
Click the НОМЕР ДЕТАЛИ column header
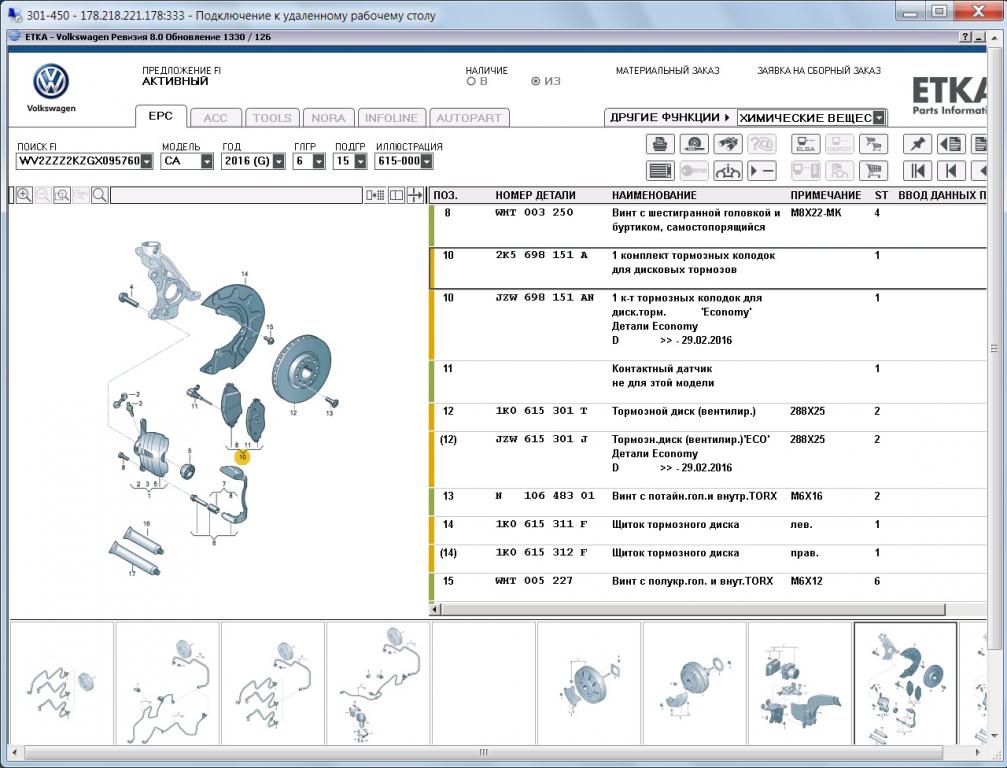[x=535, y=195]
